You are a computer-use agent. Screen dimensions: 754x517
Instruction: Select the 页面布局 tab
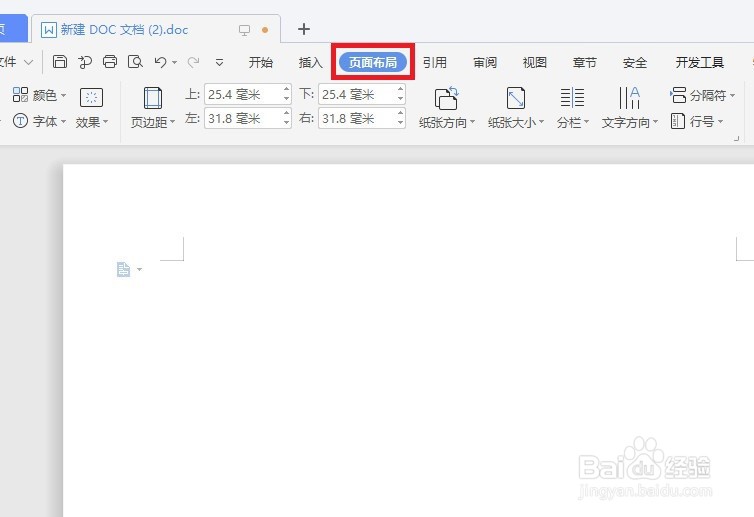(x=373, y=62)
